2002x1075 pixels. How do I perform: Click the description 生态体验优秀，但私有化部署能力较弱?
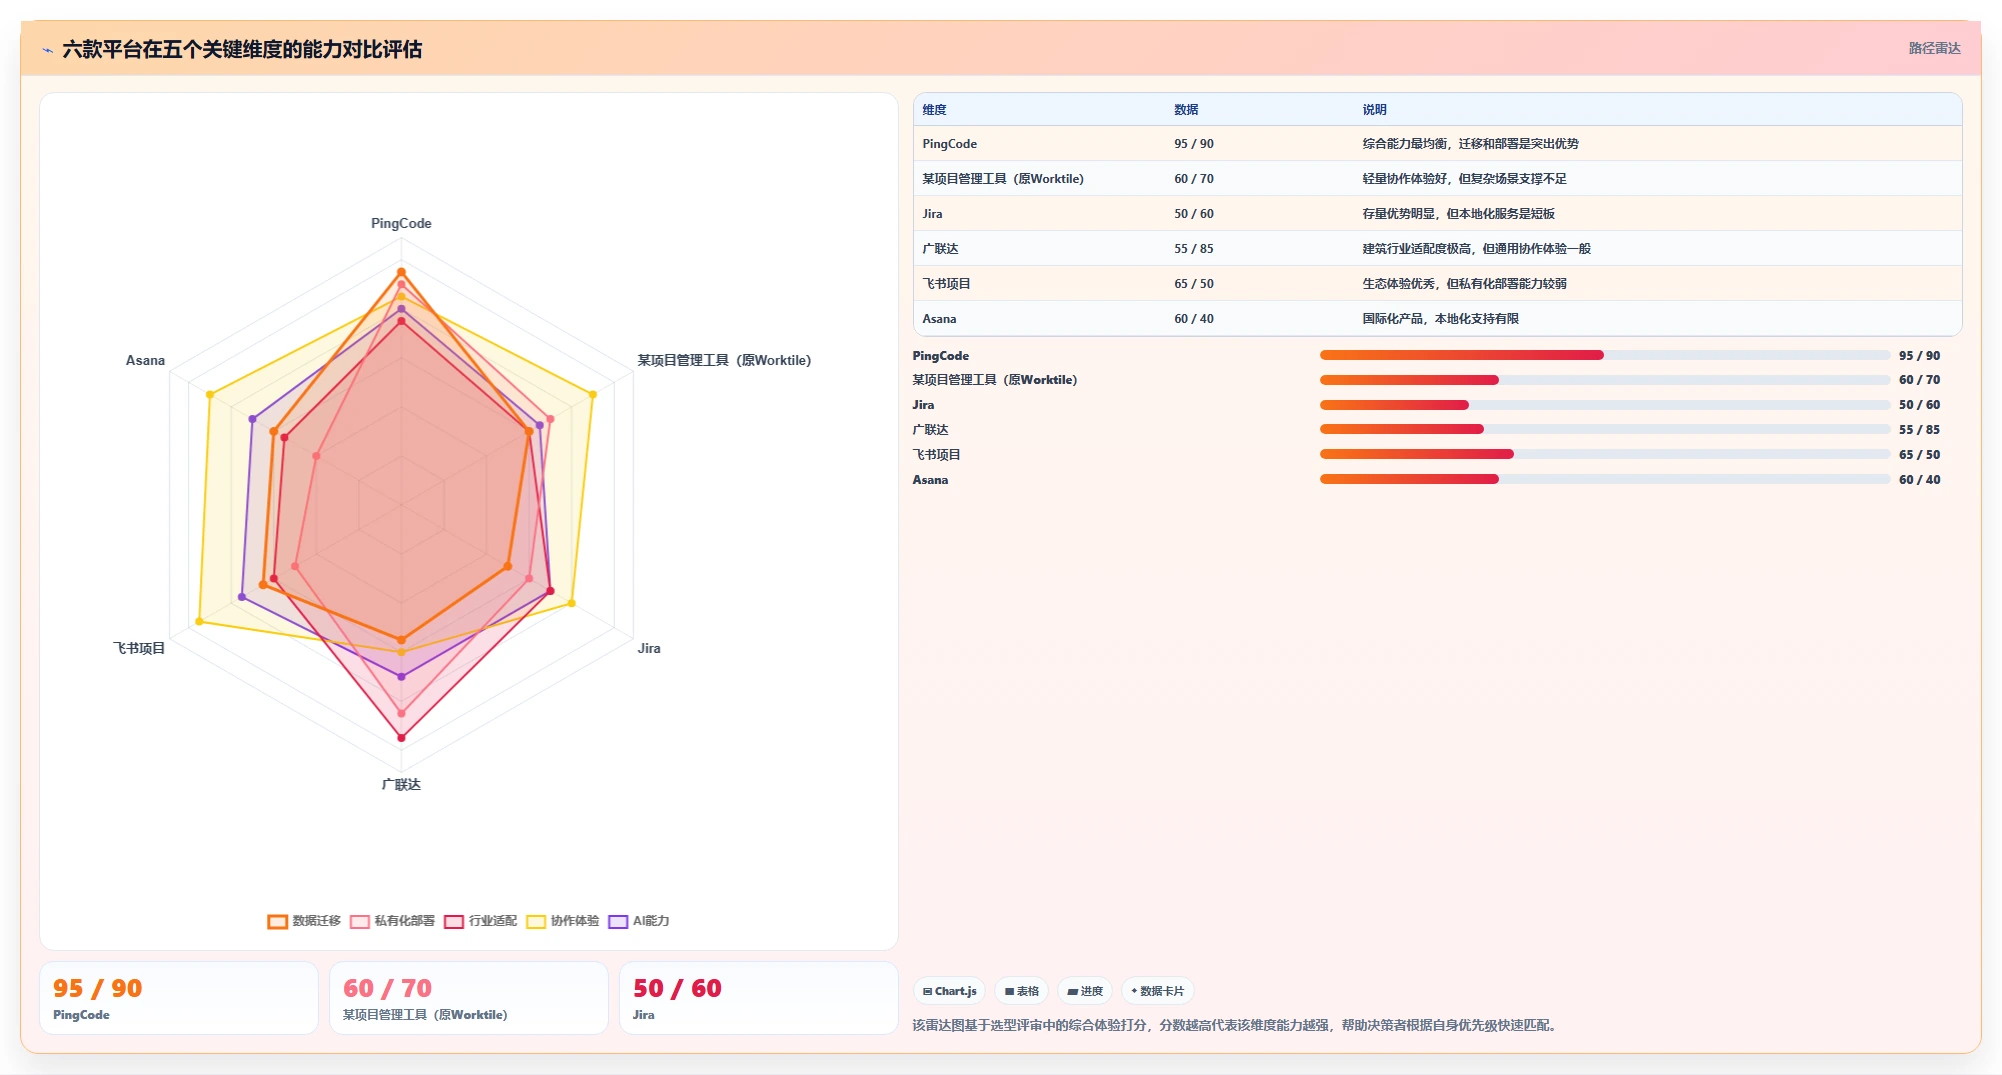(x=1464, y=284)
